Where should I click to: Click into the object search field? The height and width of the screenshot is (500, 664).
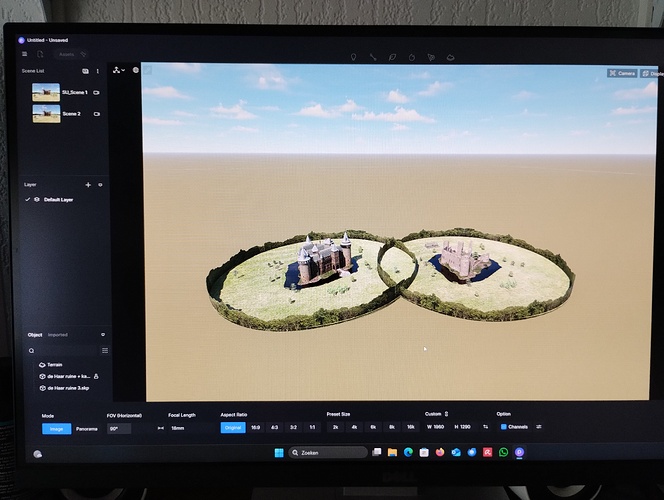point(66,351)
